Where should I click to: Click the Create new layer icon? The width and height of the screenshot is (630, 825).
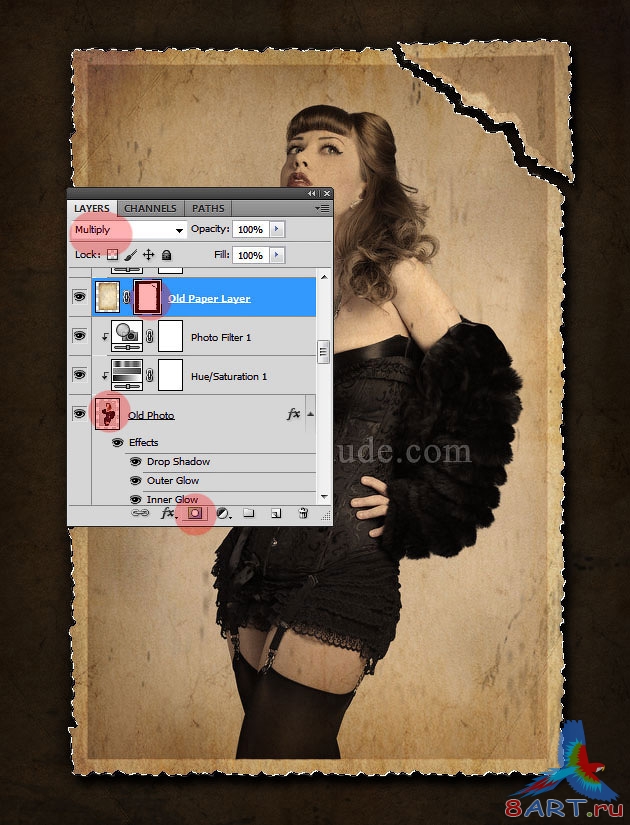point(276,513)
